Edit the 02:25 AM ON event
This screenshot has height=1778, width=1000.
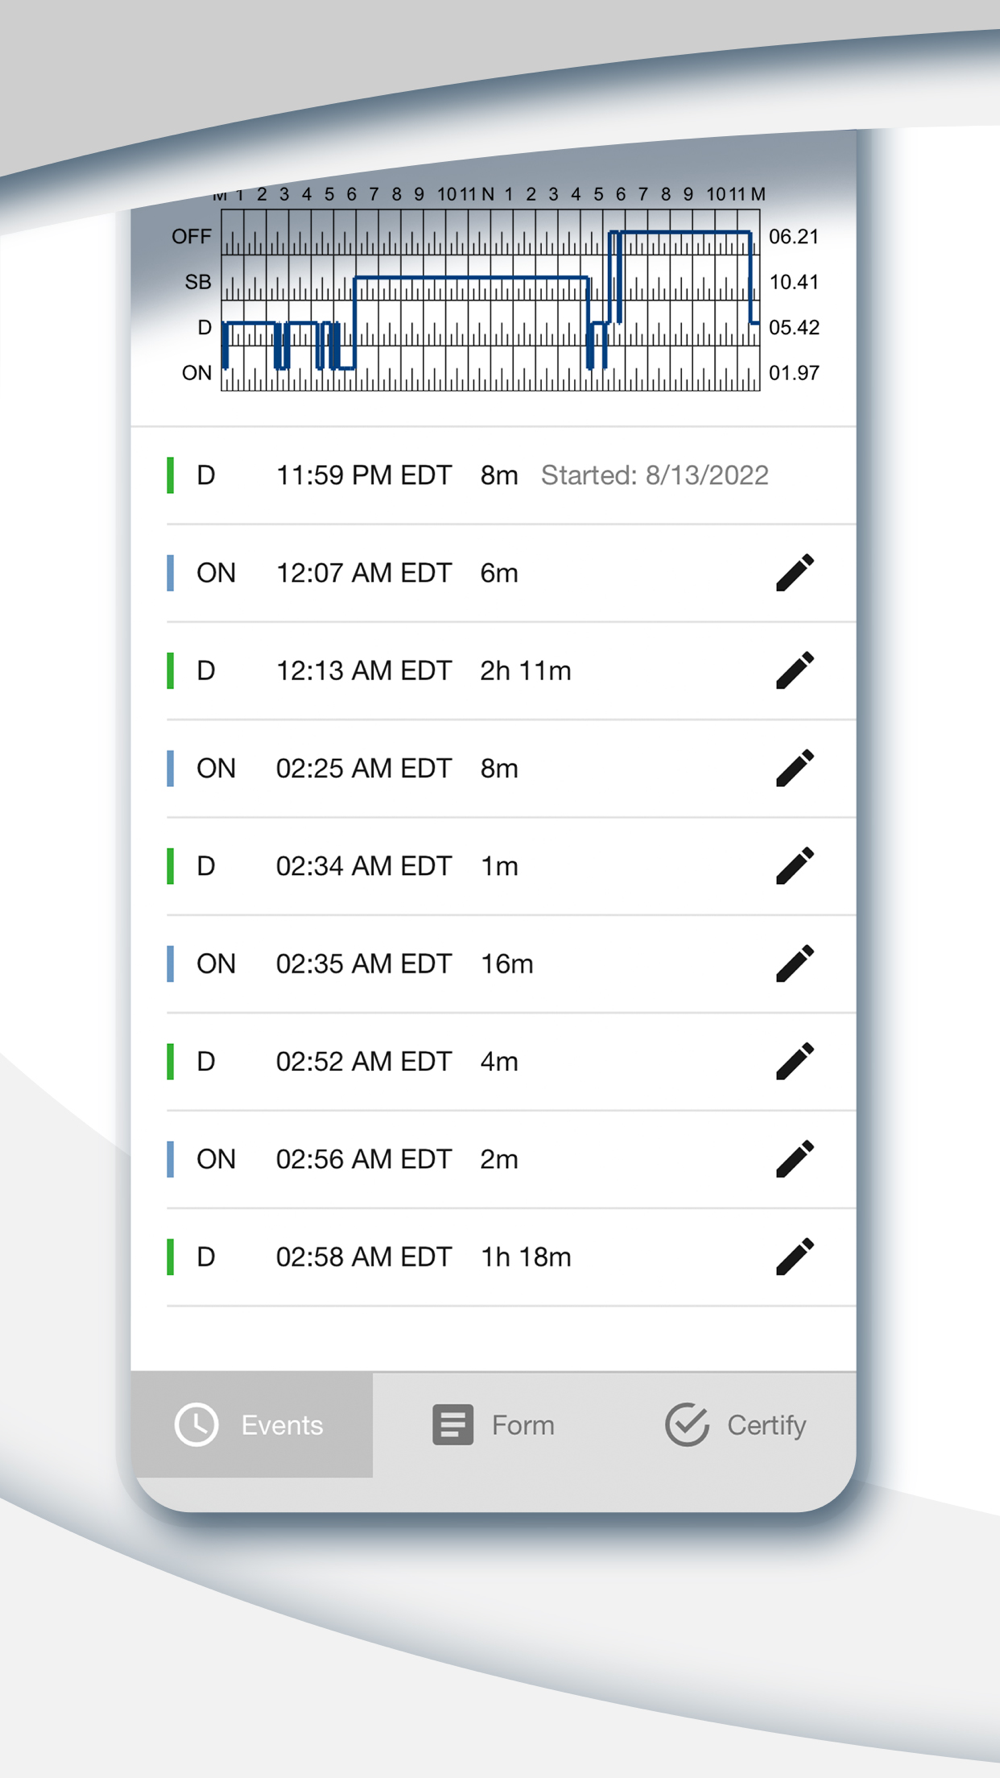click(795, 768)
